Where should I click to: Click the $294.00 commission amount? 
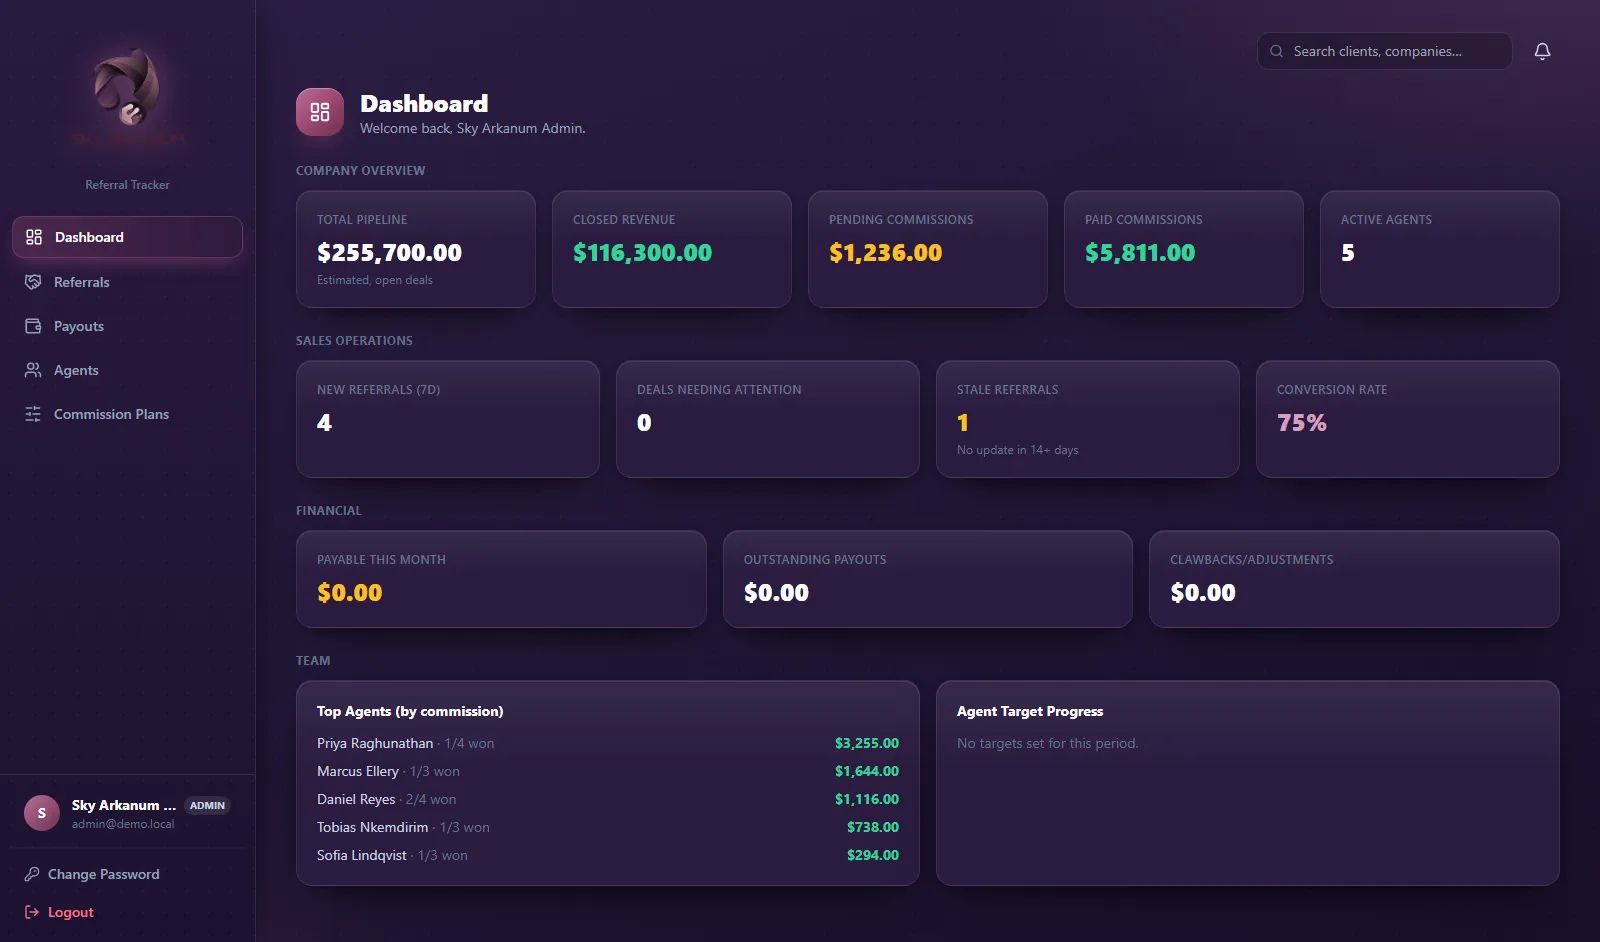tap(873, 855)
